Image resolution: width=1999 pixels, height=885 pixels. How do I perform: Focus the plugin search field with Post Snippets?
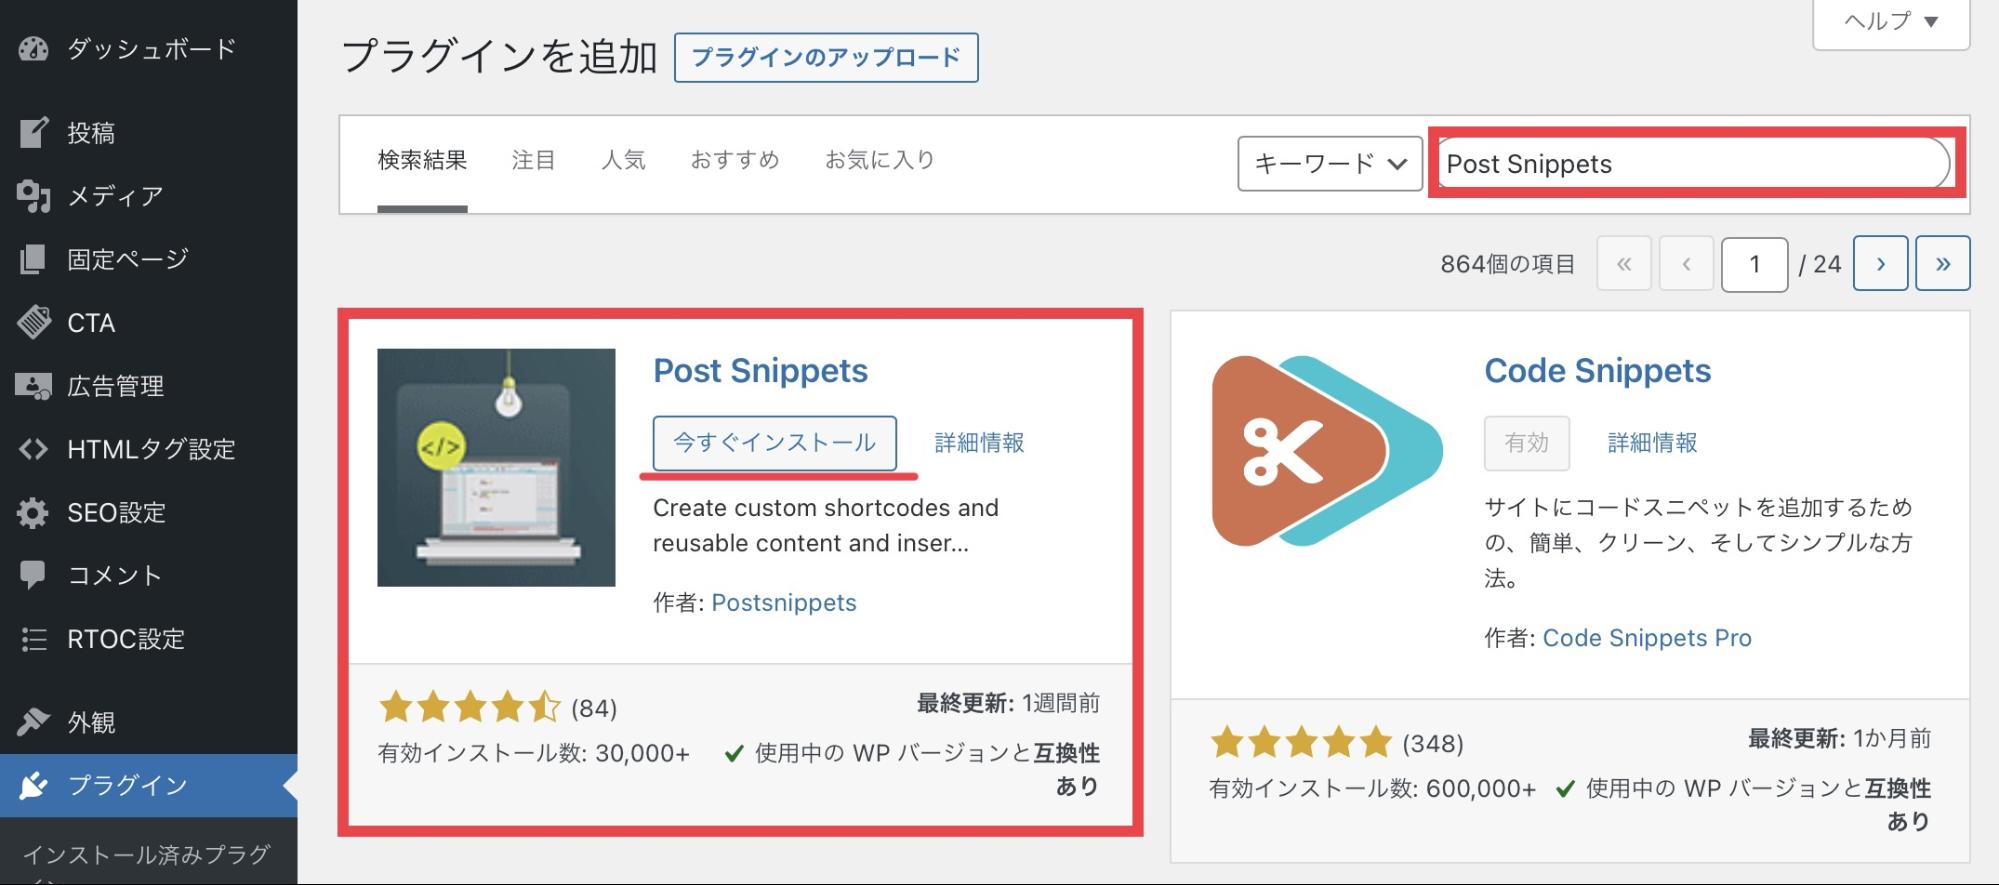point(1694,163)
